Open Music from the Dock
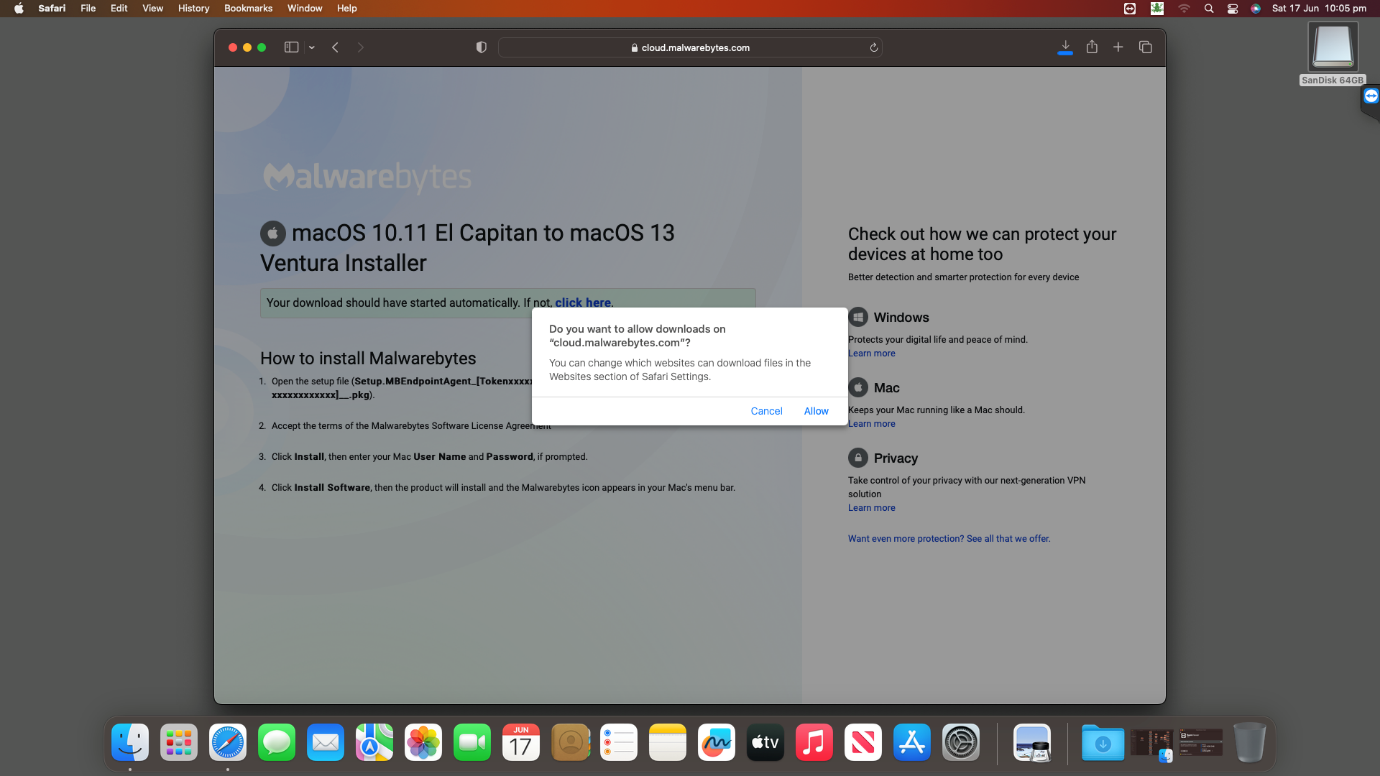Image resolution: width=1380 pixels, height=776 pixels. click(x=815, y=742)
